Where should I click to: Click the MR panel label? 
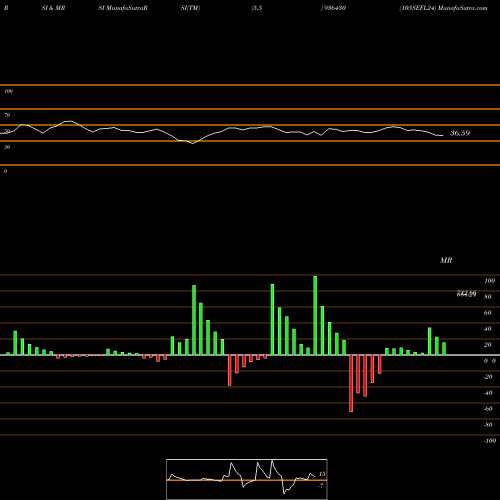click(x=446, y=260)
